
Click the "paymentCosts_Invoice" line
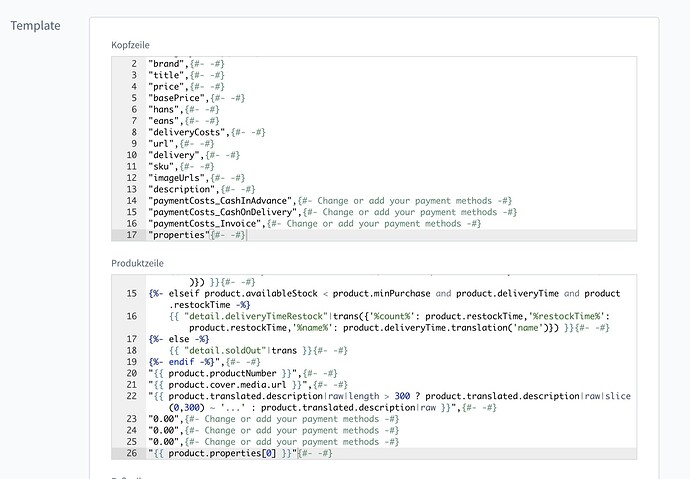pyautogui.click(x=315, y=224)
